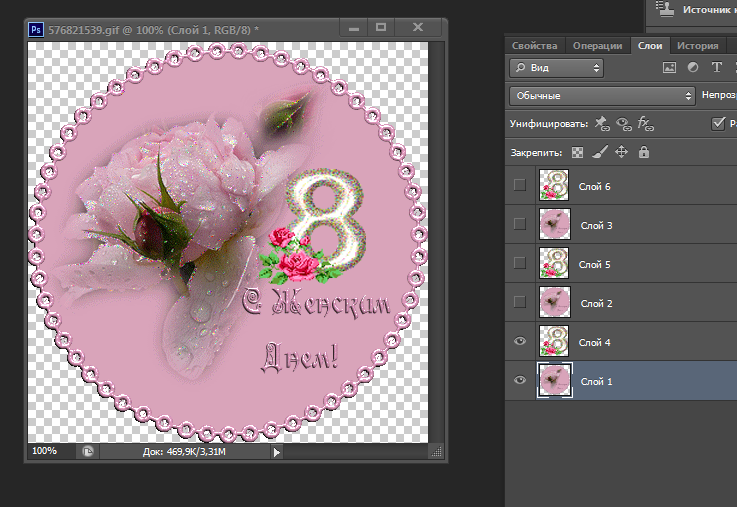
Task: Lock transparent pixels with checkerboard icon
Action: 577,152
